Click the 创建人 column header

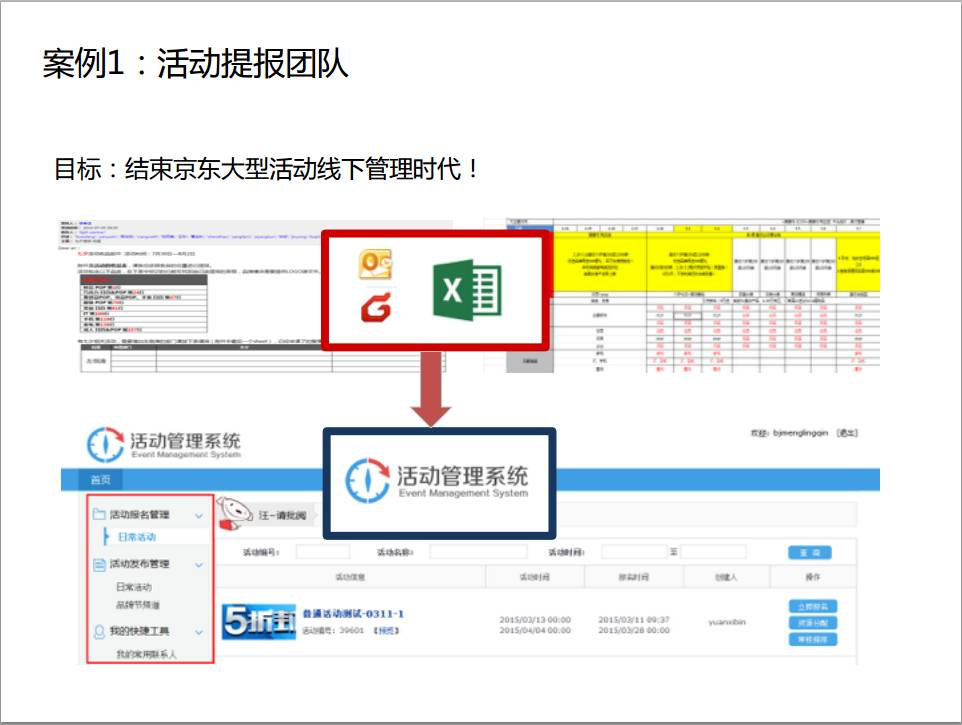pyautogui.click(x=726, y=577)
